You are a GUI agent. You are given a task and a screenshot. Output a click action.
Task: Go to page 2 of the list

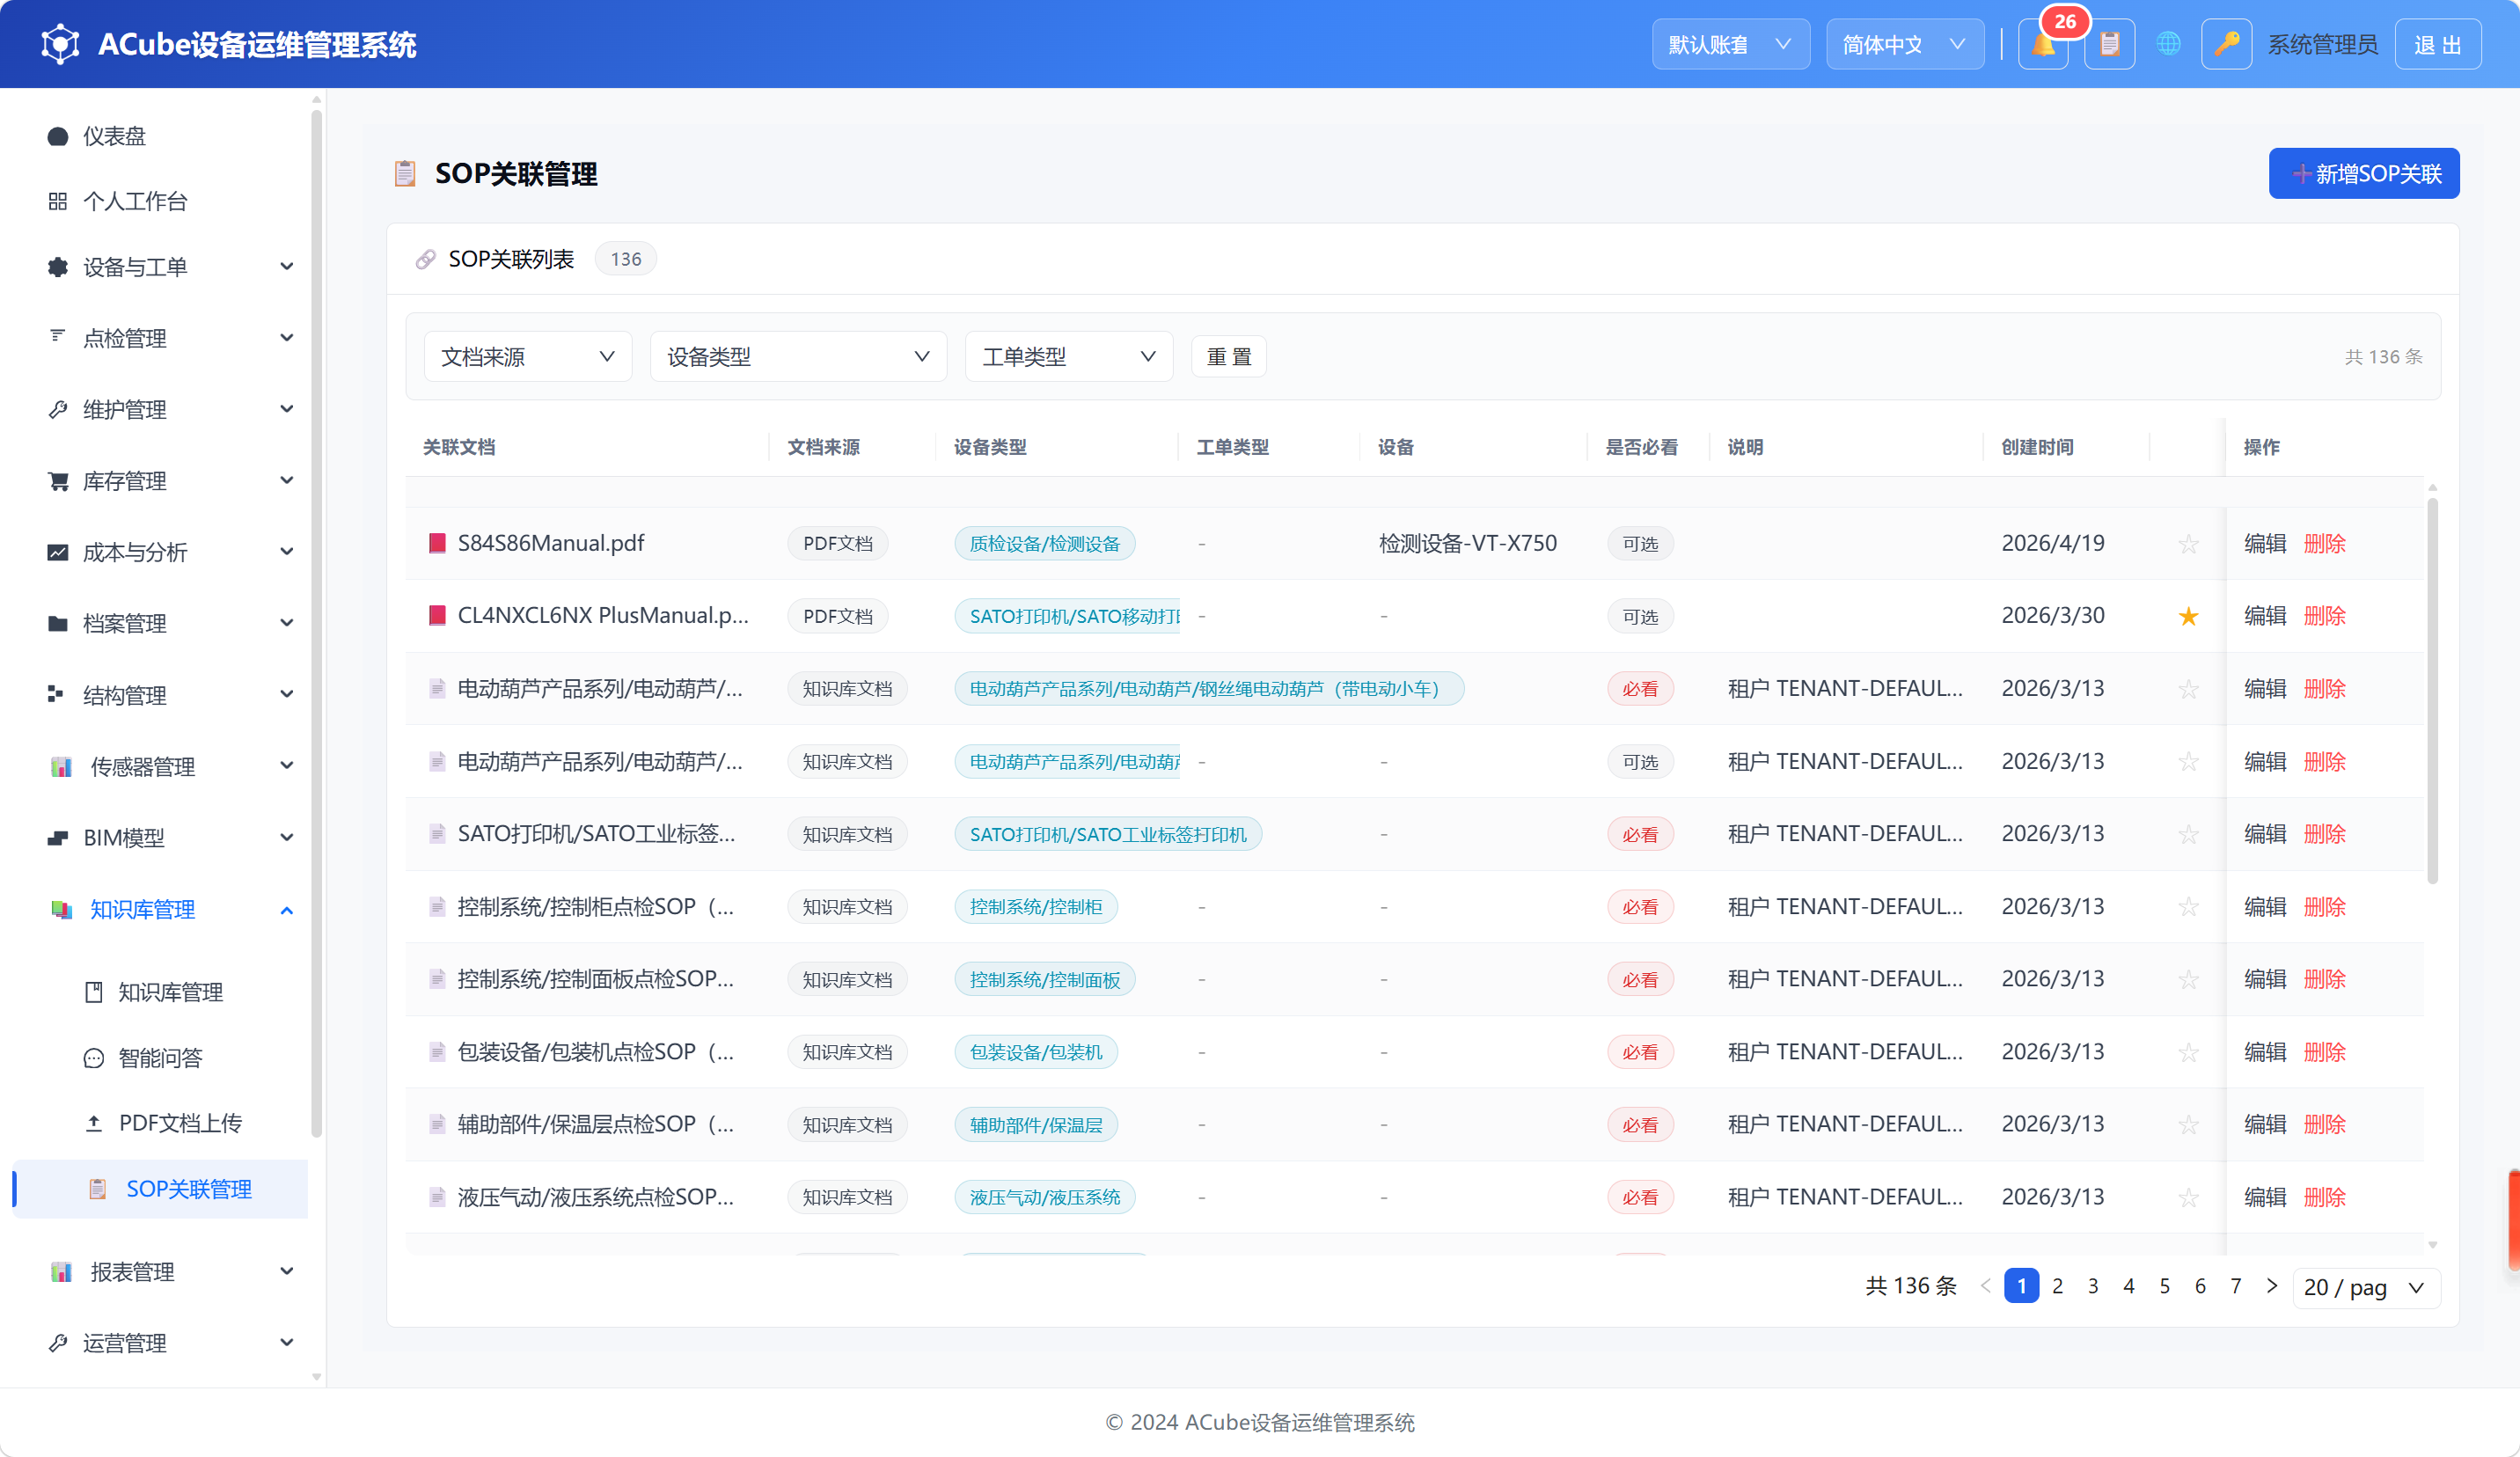(2057, 1286)
